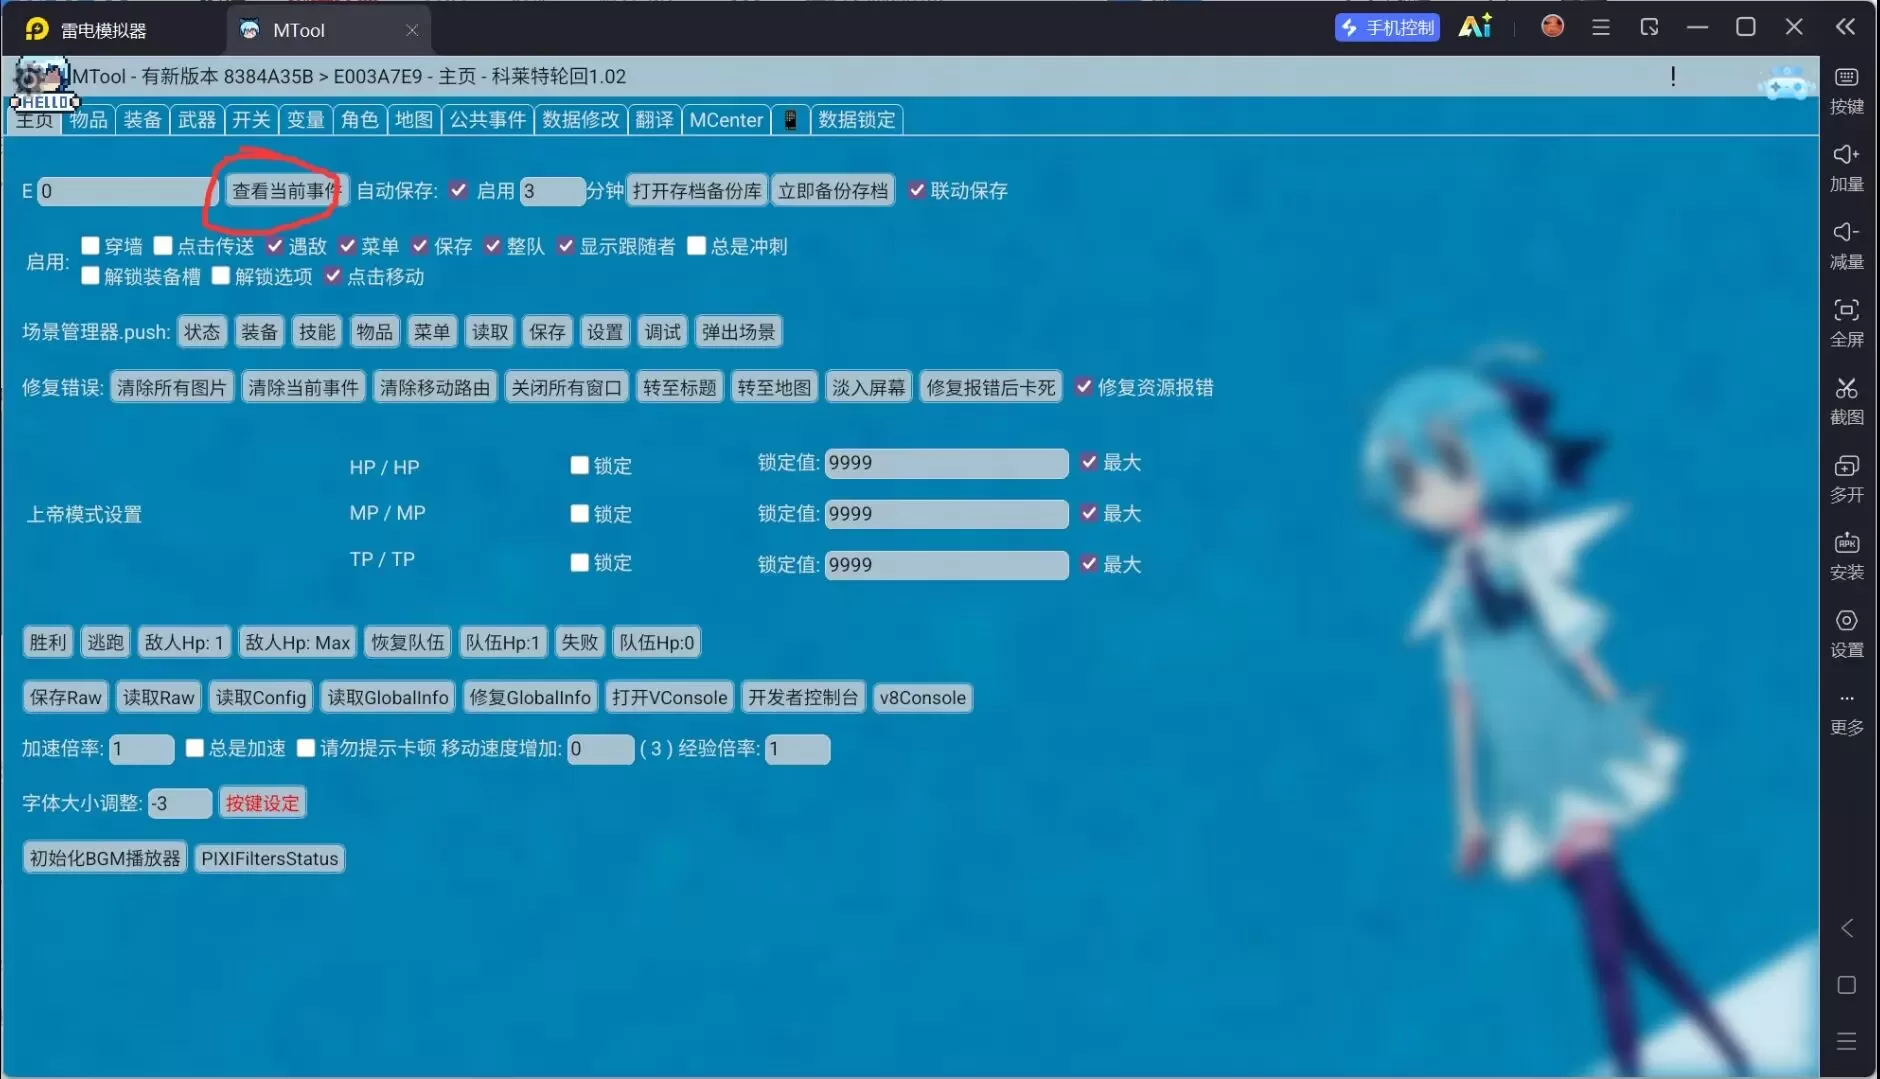
Task: Click the 雷电模拟器 logo icon
Action: coord(37,29)
